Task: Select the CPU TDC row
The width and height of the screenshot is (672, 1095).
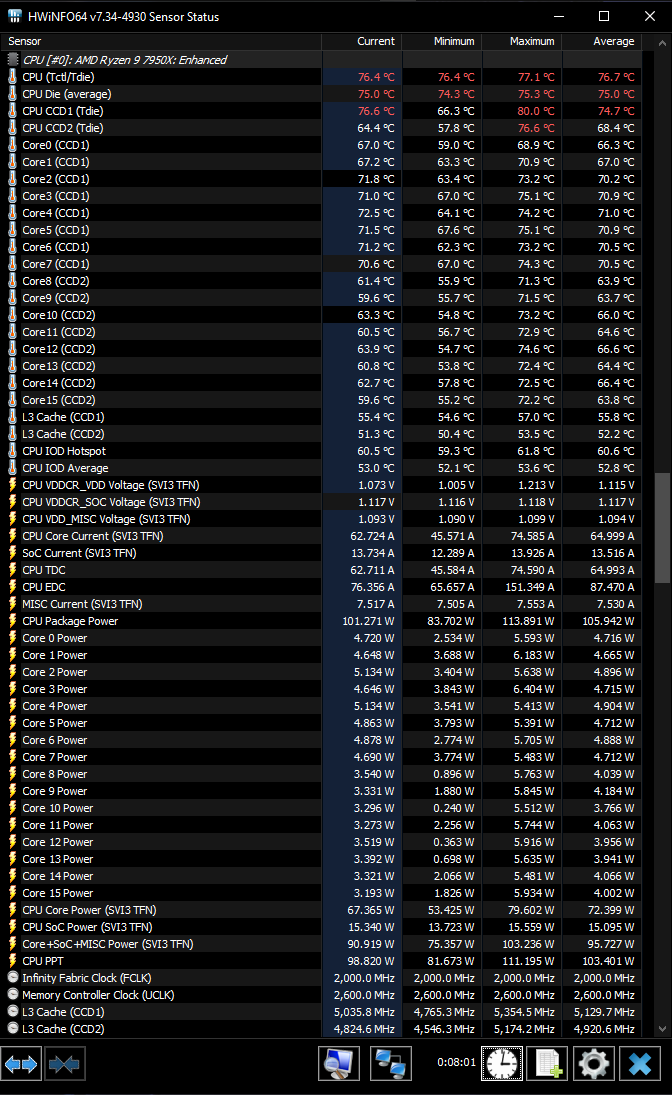Action: click(x=321, y=570)
